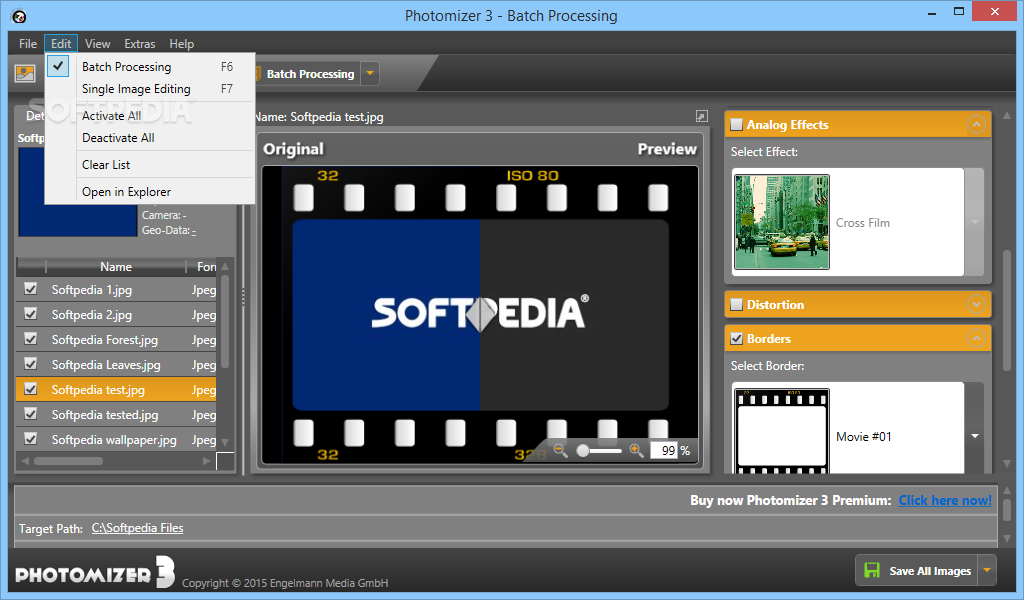The height and width of the screenshot is (600, 1024).
Task: Close the open Edit menu
Action: click(61, 44)
